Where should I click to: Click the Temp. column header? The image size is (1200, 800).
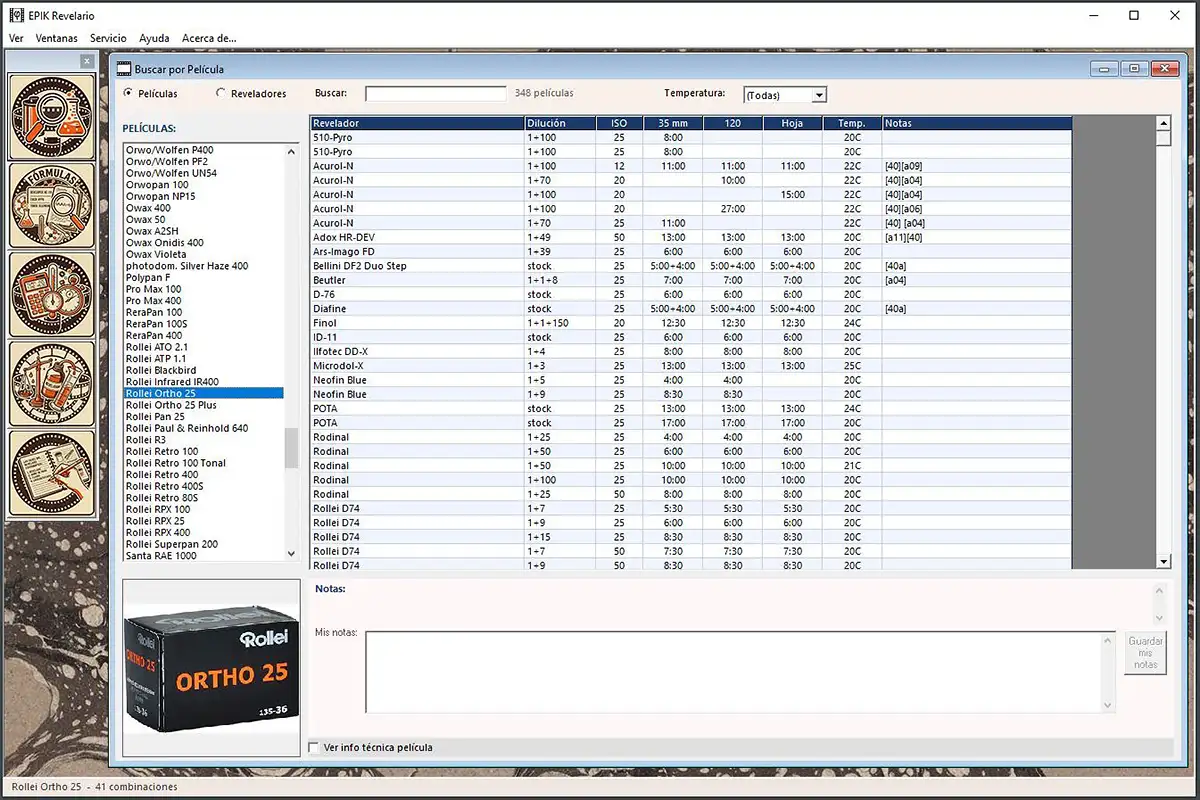[x=852, y=123]
